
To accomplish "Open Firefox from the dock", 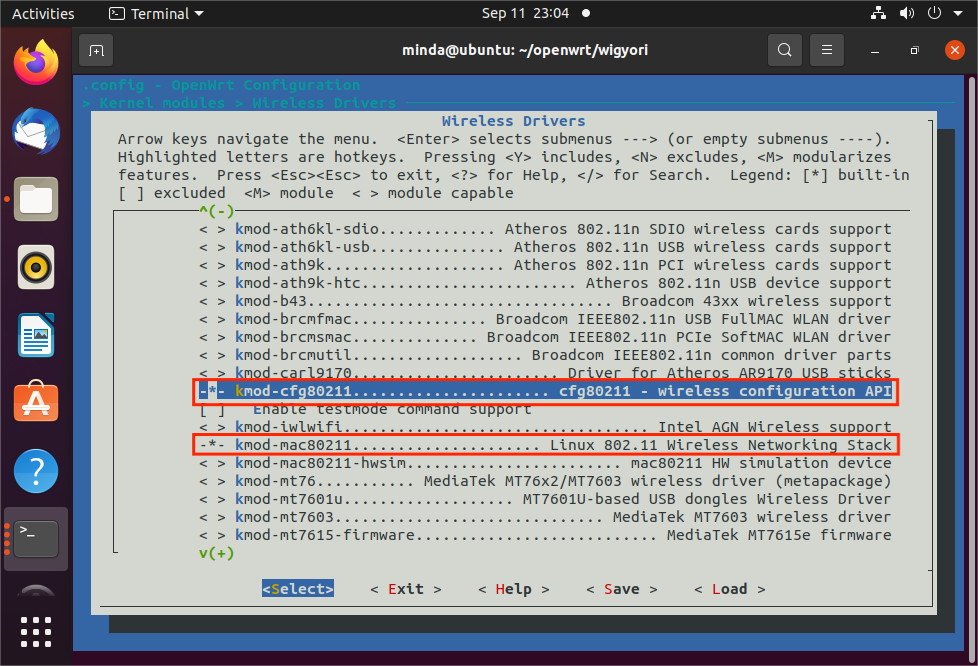I will click(x=36, y=62).
